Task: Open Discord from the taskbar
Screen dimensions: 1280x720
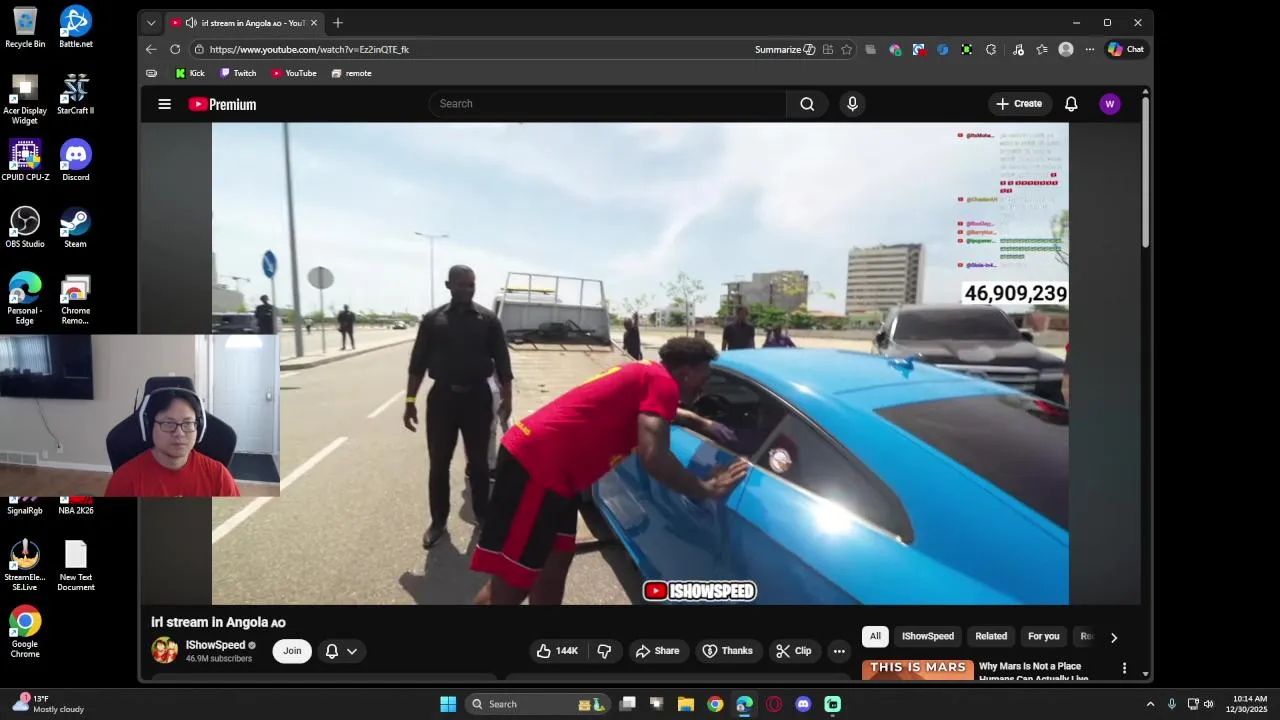Action: 803,704
